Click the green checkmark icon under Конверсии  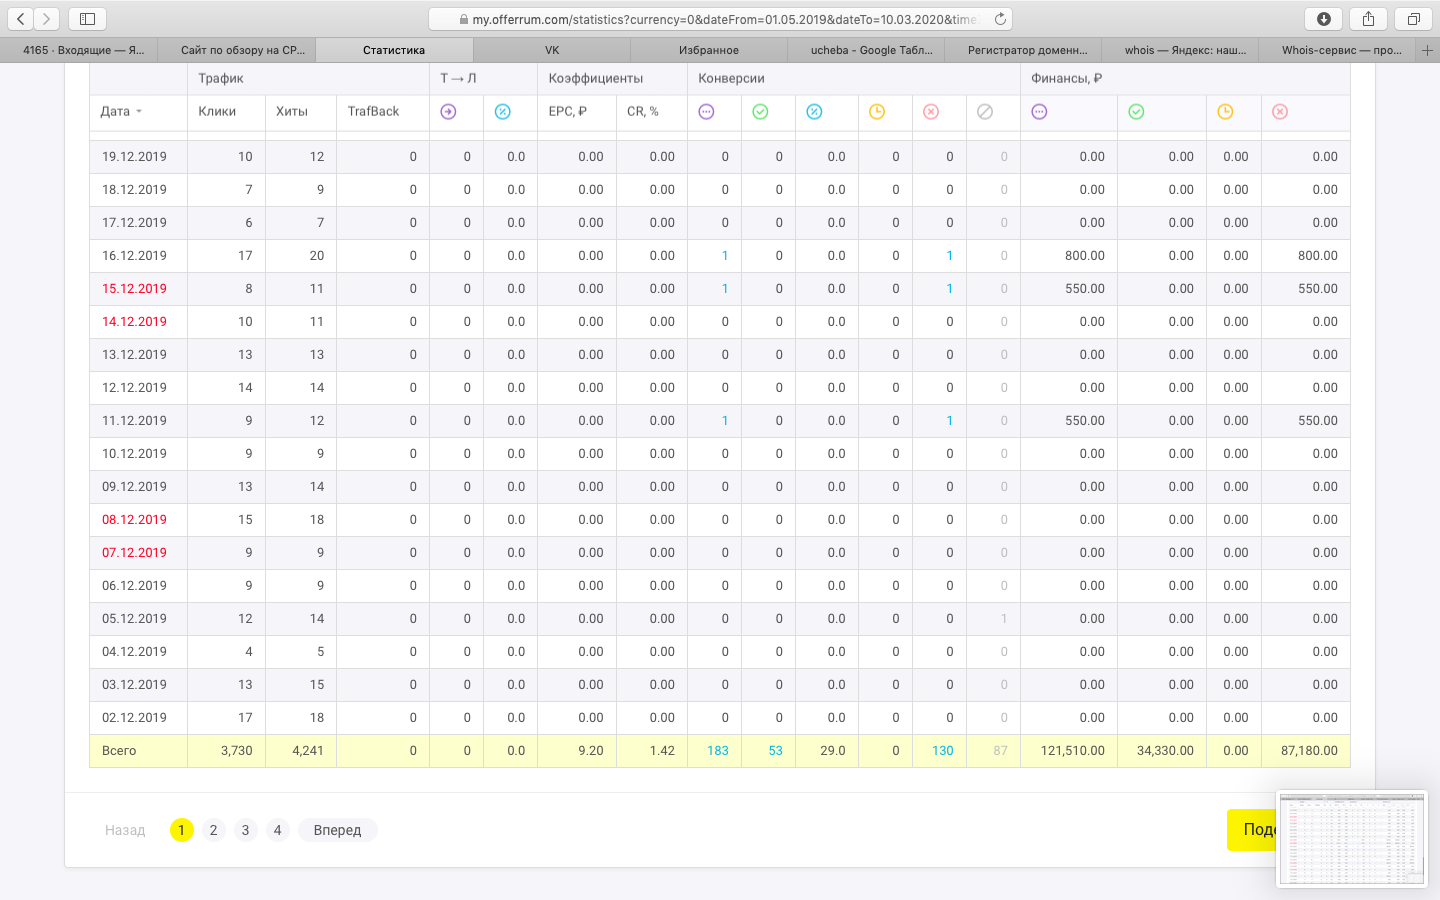coord(760,112)
